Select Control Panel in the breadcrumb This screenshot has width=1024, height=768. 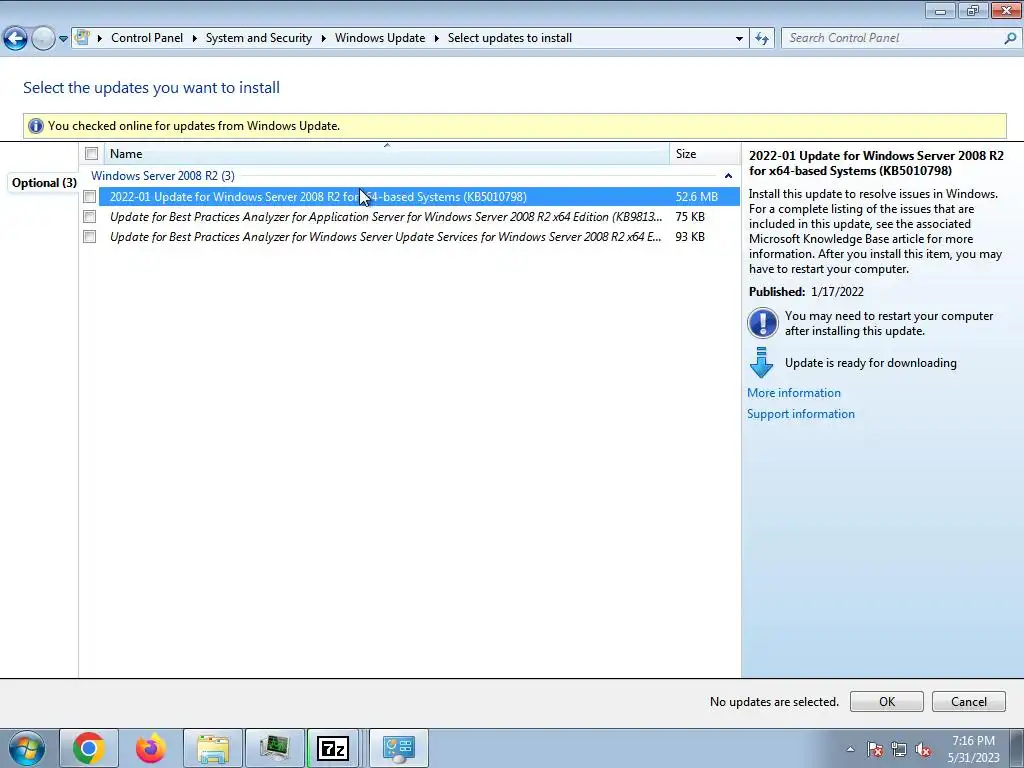pyautogui.click(x=147, y=38)
